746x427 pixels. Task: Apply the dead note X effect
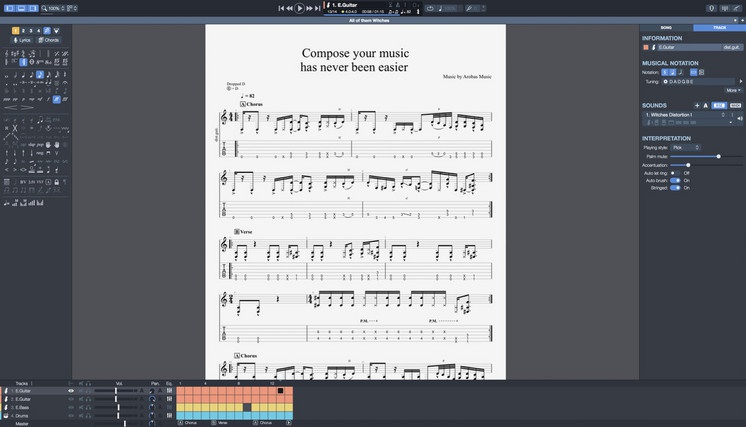(x=15, y=128)
